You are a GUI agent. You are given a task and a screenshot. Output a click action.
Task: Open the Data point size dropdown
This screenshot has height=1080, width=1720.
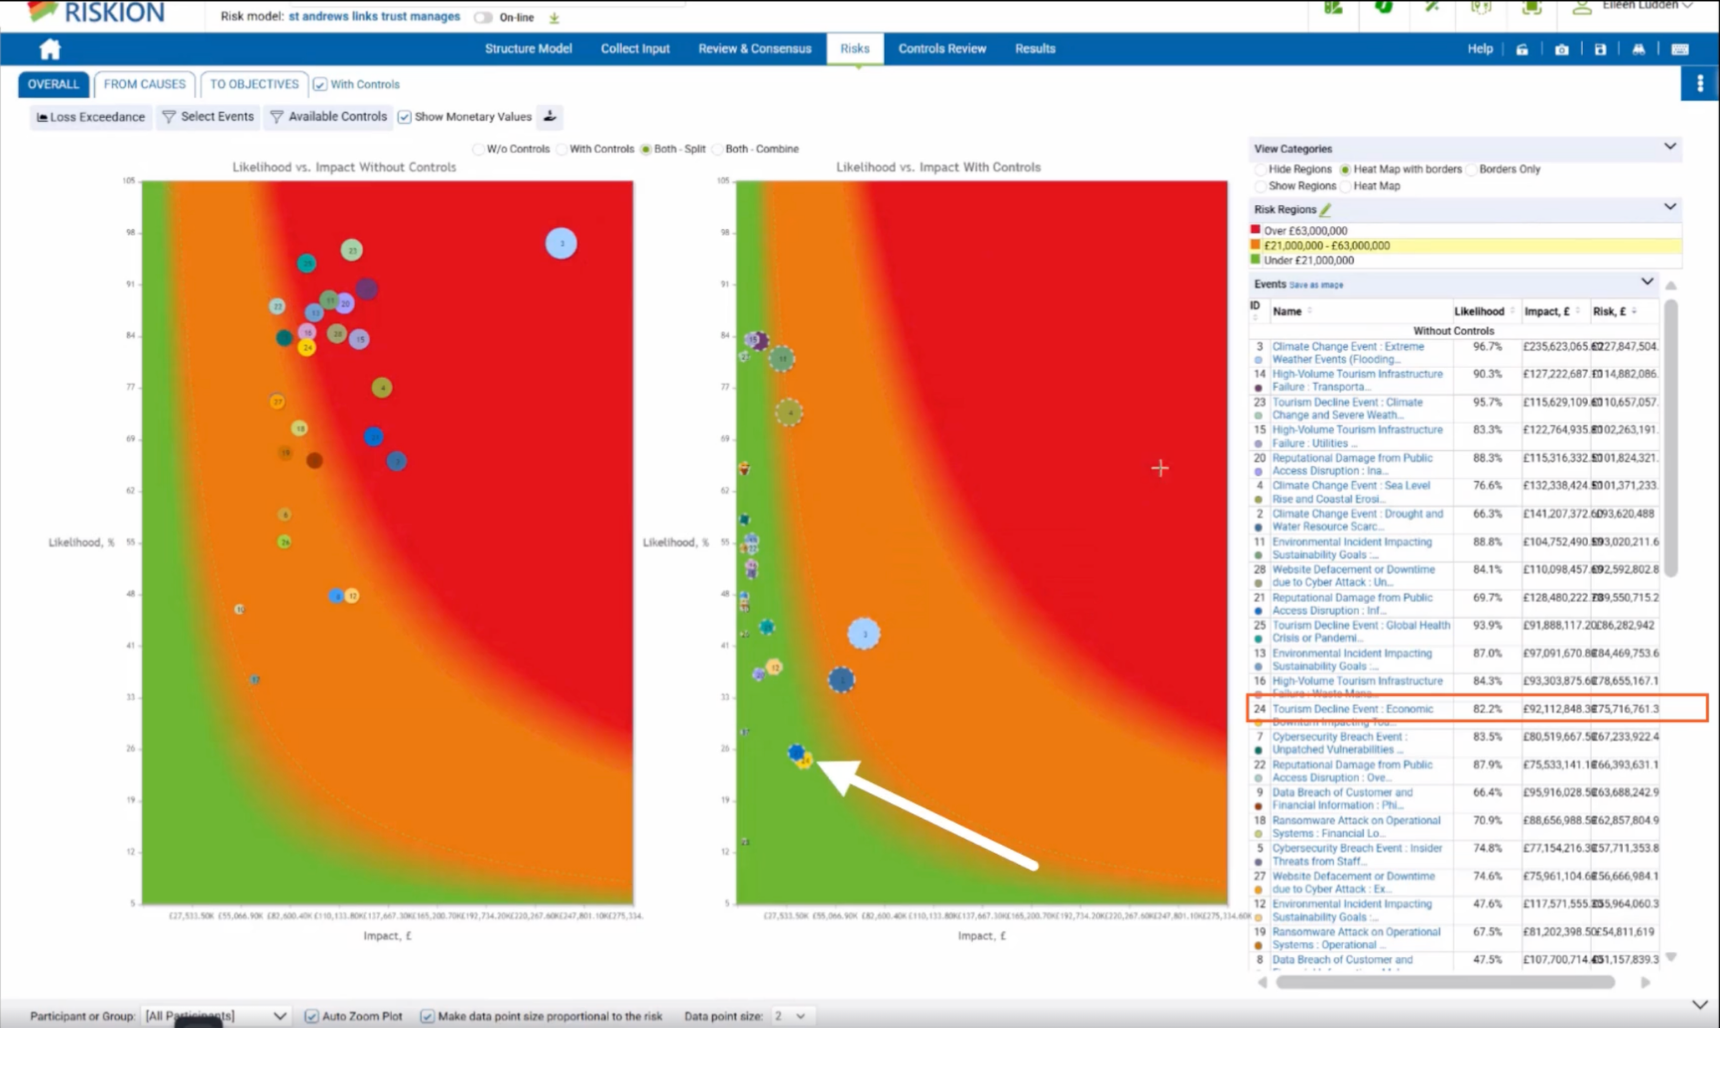[789, 1016]
